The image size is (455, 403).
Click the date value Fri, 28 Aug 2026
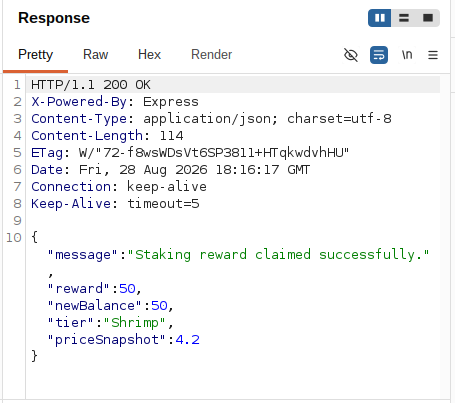tap(143, 170)
